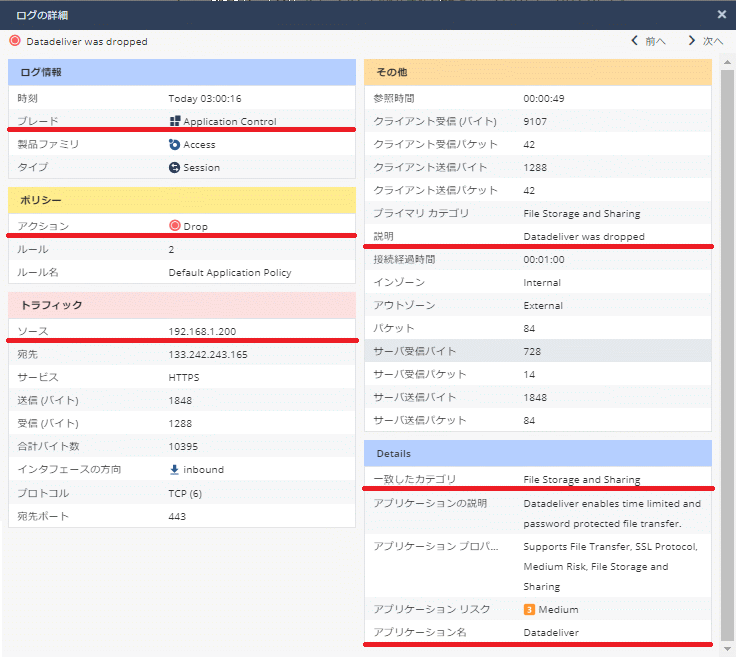Screen dimensions: 736x657
Task: Click the Access product family icon
Action: [x=174, y=145]
